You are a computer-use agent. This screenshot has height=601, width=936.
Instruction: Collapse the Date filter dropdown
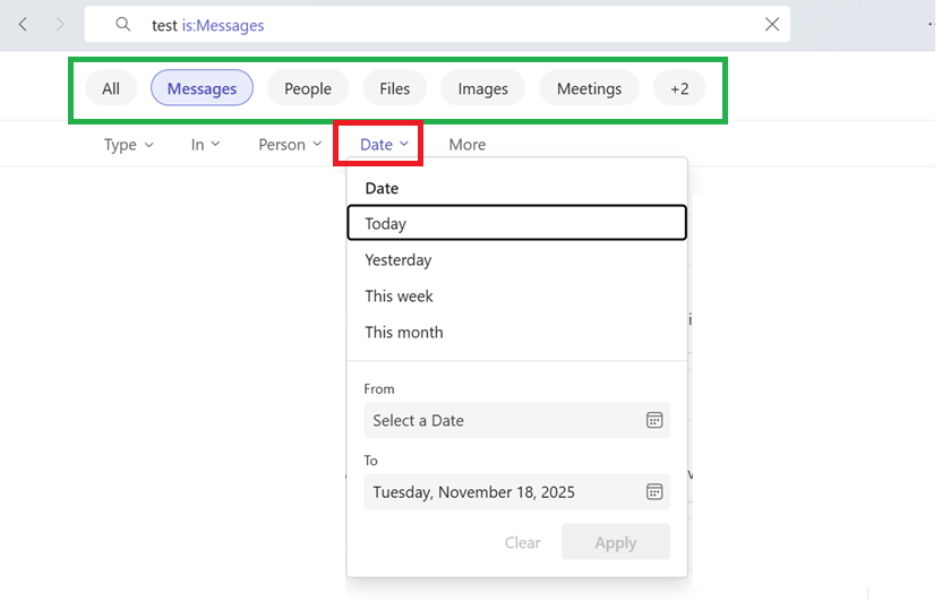[x=384, y=144]
